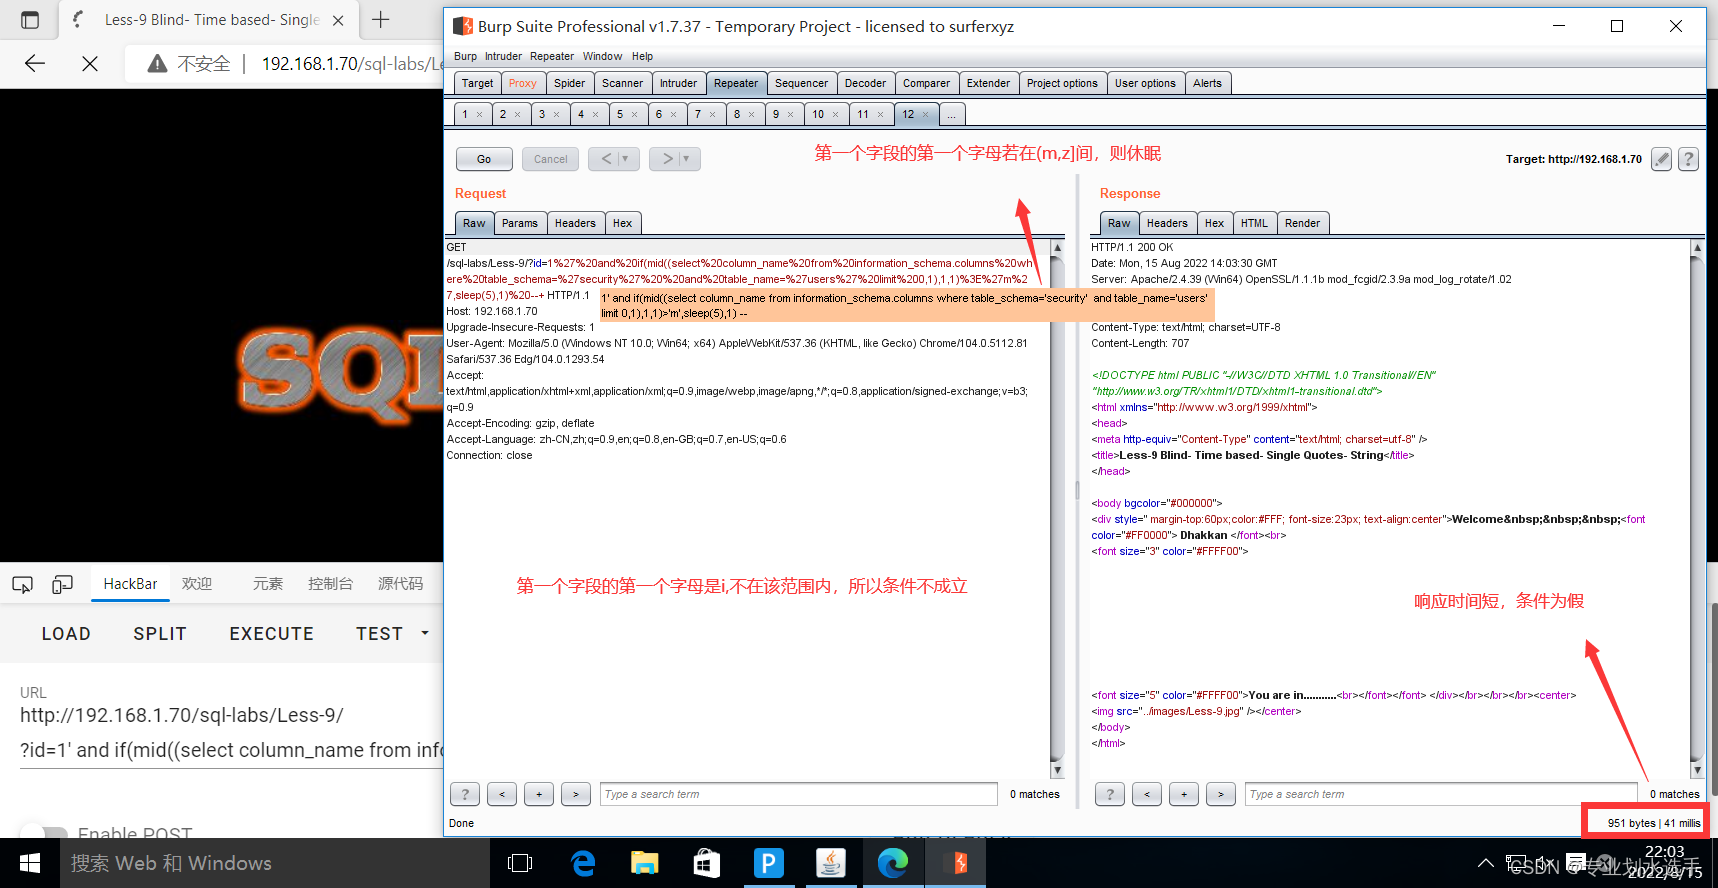Image resolution: width=1718 pixels, height=888 pixels.
Task: Switch request view to Params
Action: [x=519, y=223]
